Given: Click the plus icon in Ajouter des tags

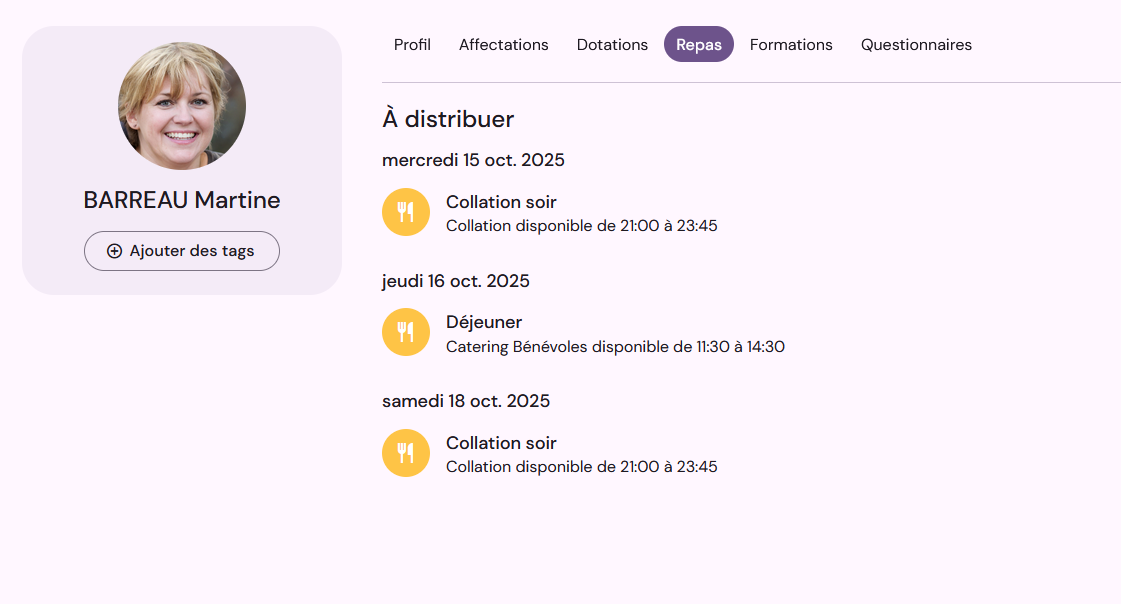Looking at the screenshot, I should point(114,251).
